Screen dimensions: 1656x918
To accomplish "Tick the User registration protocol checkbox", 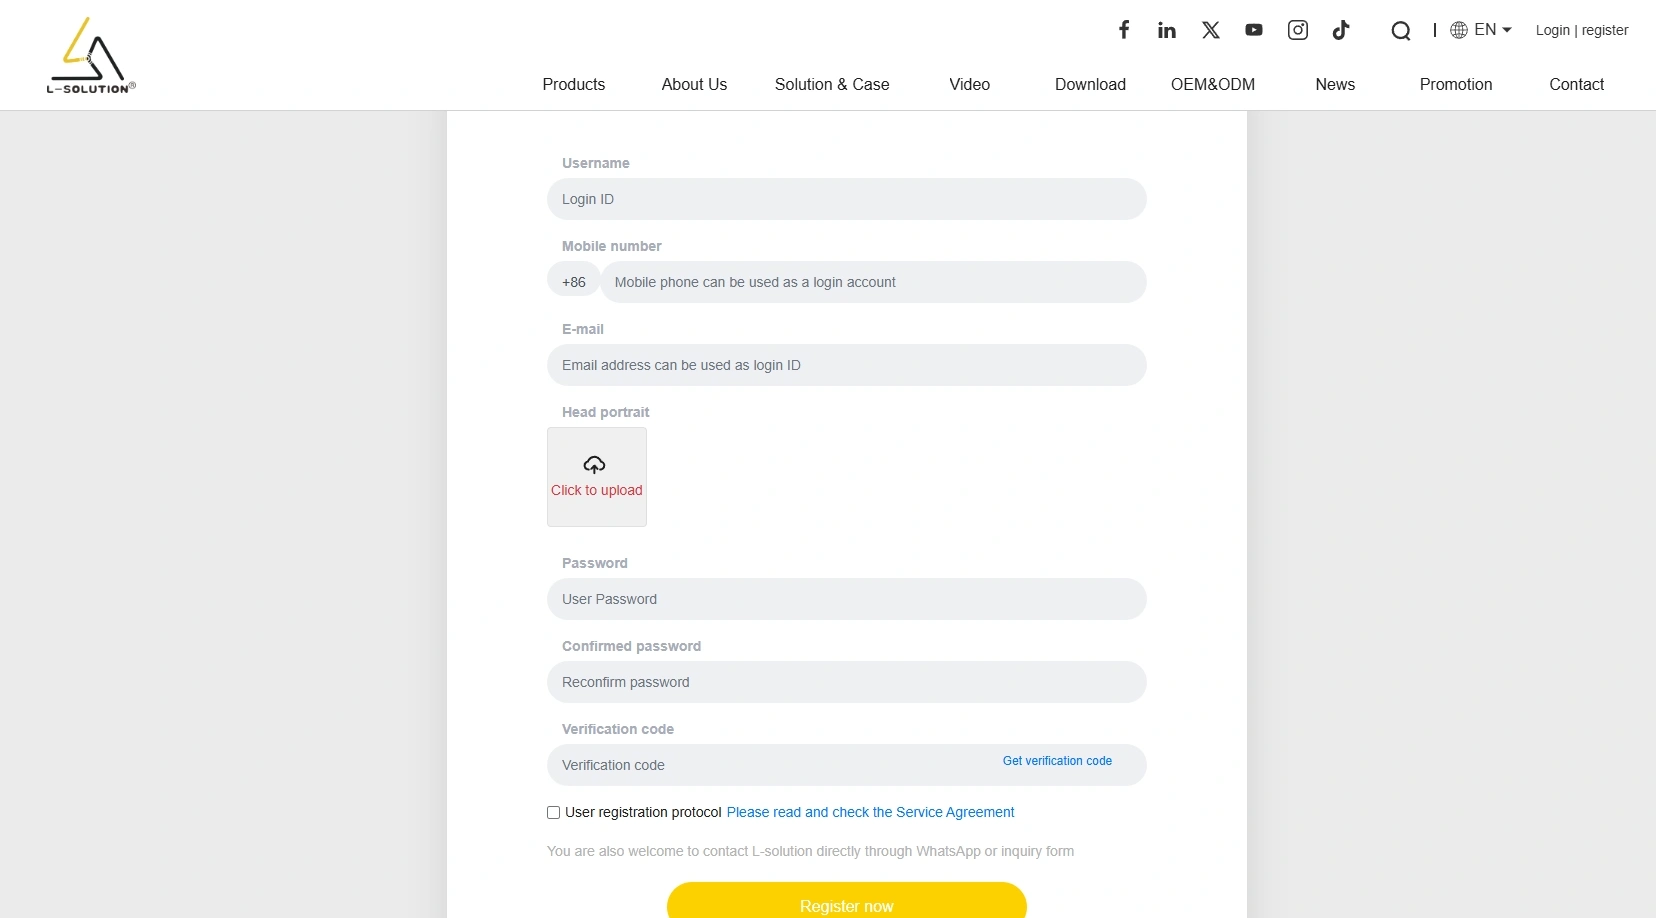I will pyautogui.click(x=553, y=812).
